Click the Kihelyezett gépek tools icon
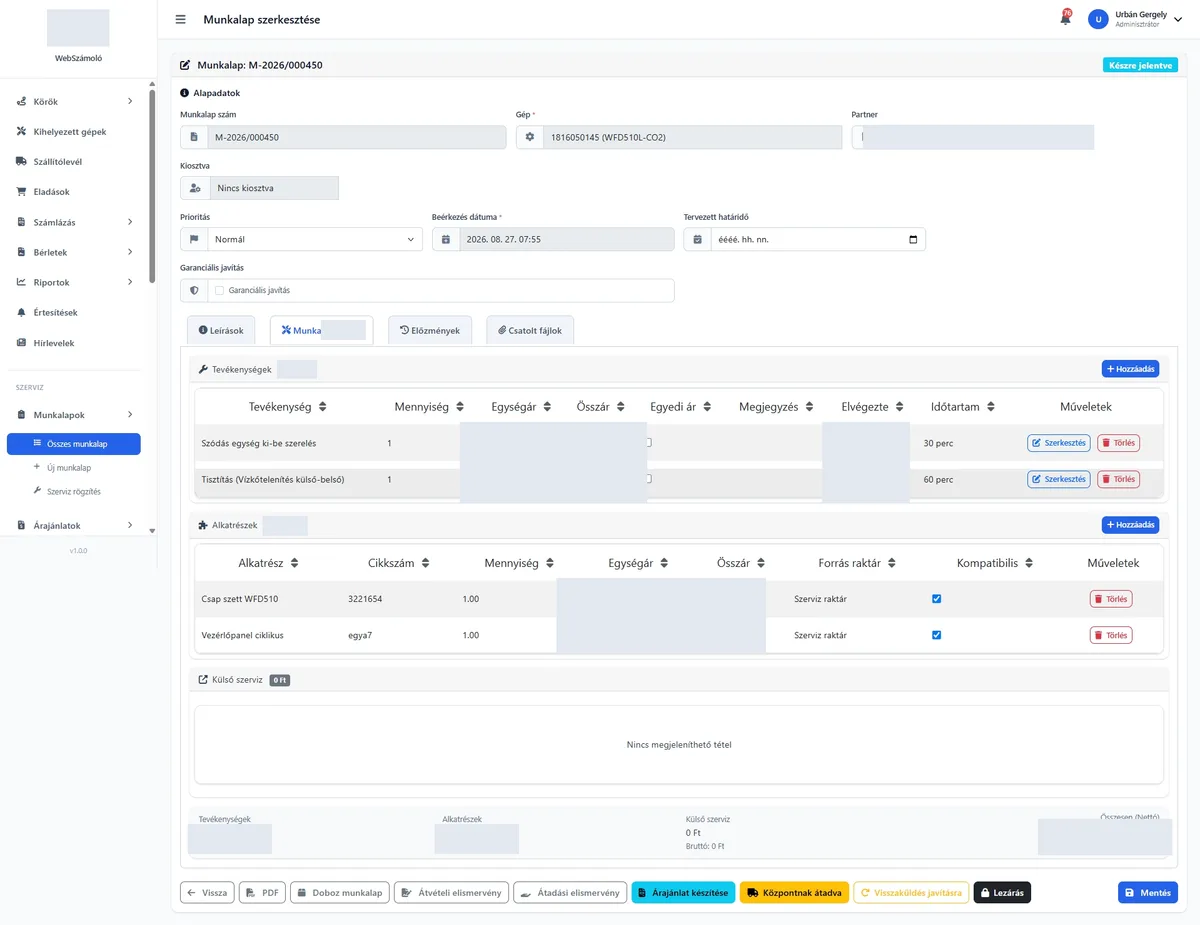 point(21,132)
